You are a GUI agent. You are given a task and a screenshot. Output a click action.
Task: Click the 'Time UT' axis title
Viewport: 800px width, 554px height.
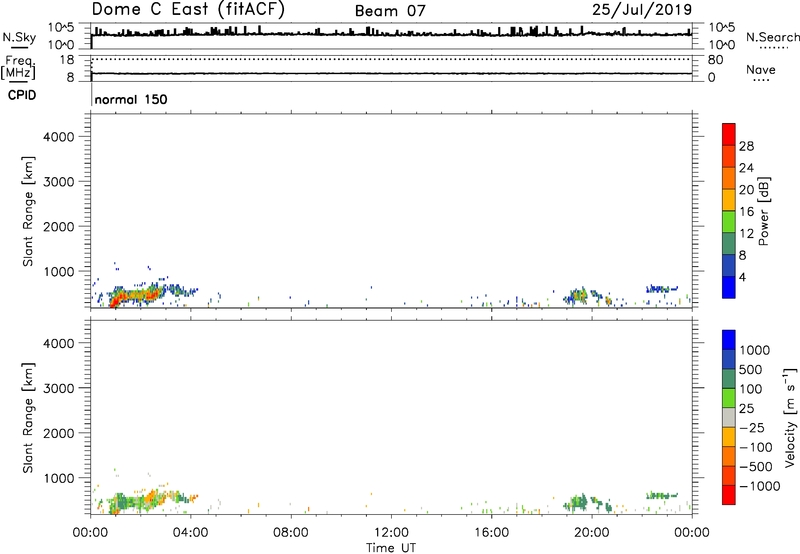coord(391,548)
